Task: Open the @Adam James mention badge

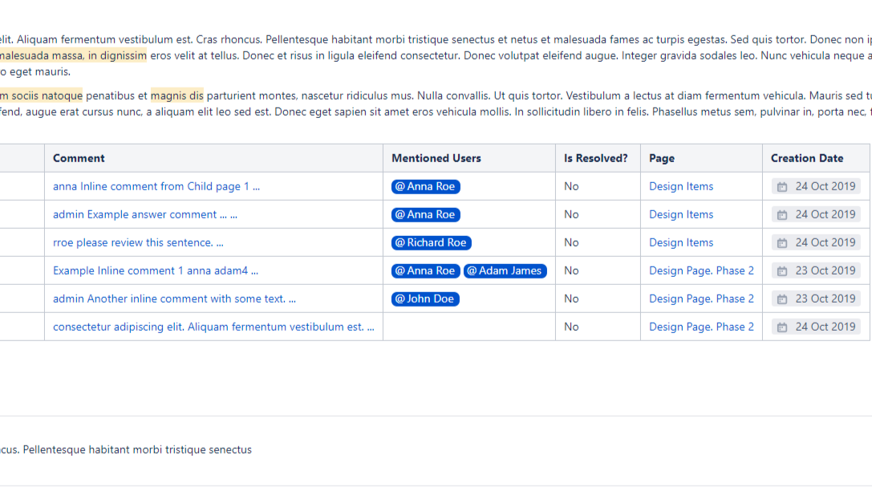Action: coord(505,271)
